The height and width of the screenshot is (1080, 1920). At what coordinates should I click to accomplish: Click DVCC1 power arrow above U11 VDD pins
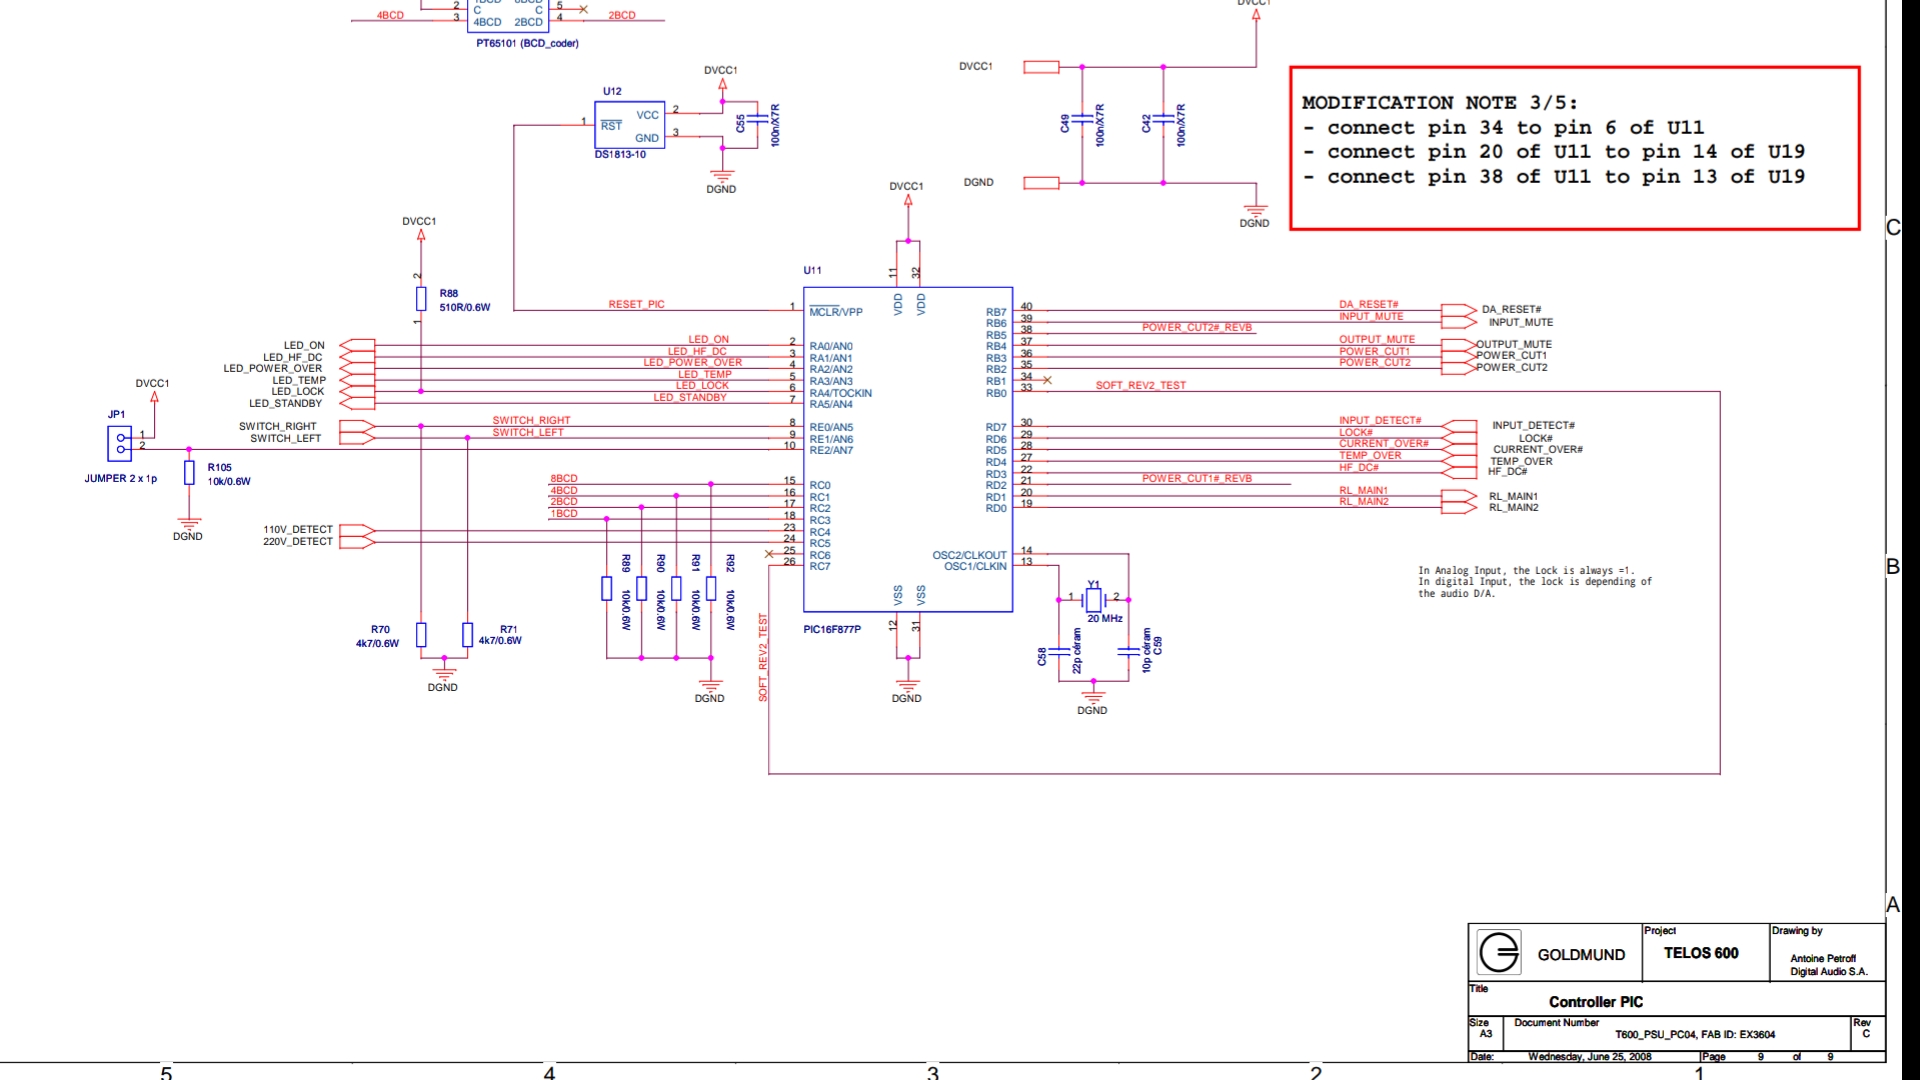pyautogui.click(x=908, y=200)
